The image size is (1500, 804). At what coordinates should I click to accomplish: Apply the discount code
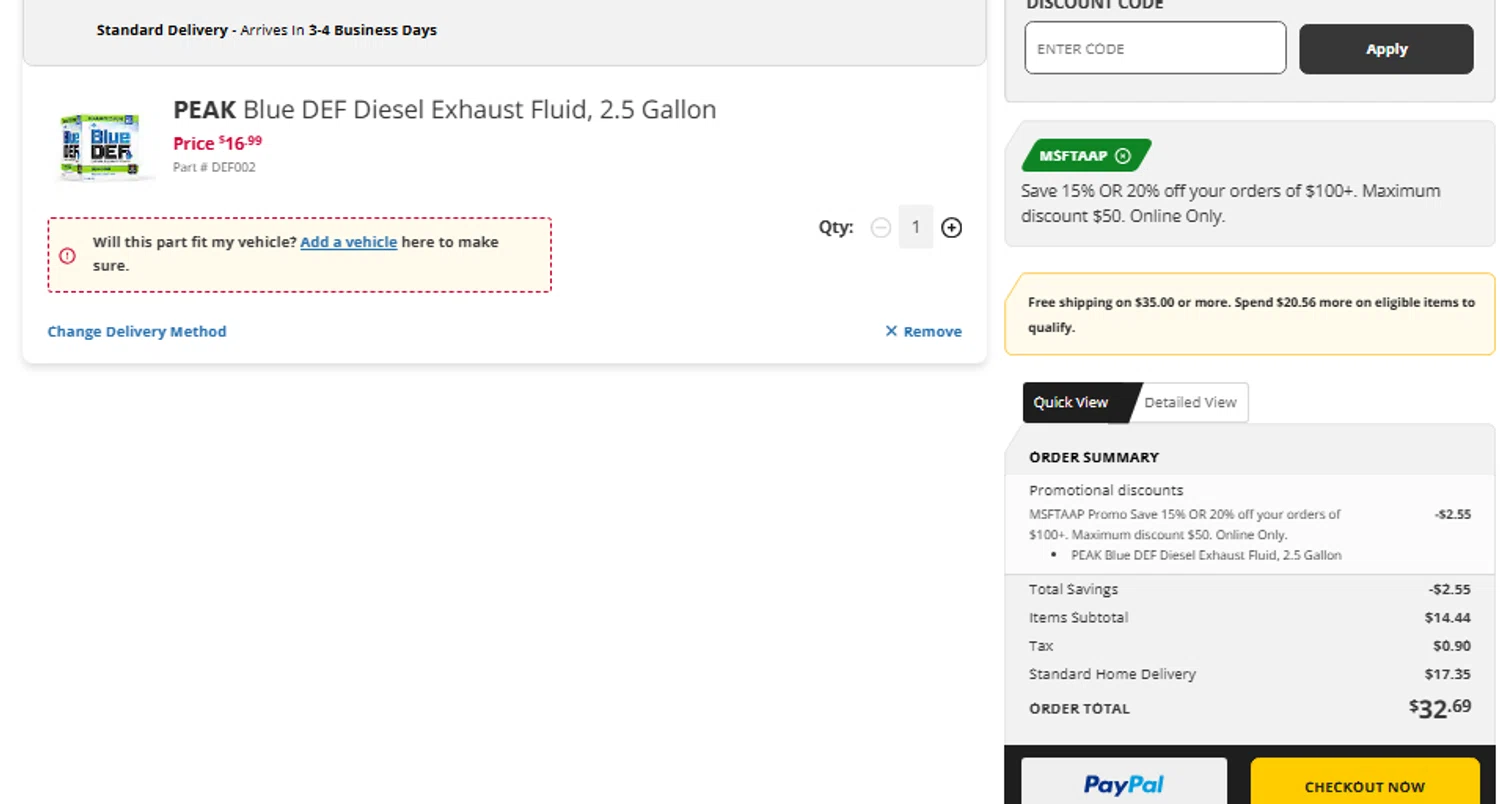click(x=1385, y=49)
